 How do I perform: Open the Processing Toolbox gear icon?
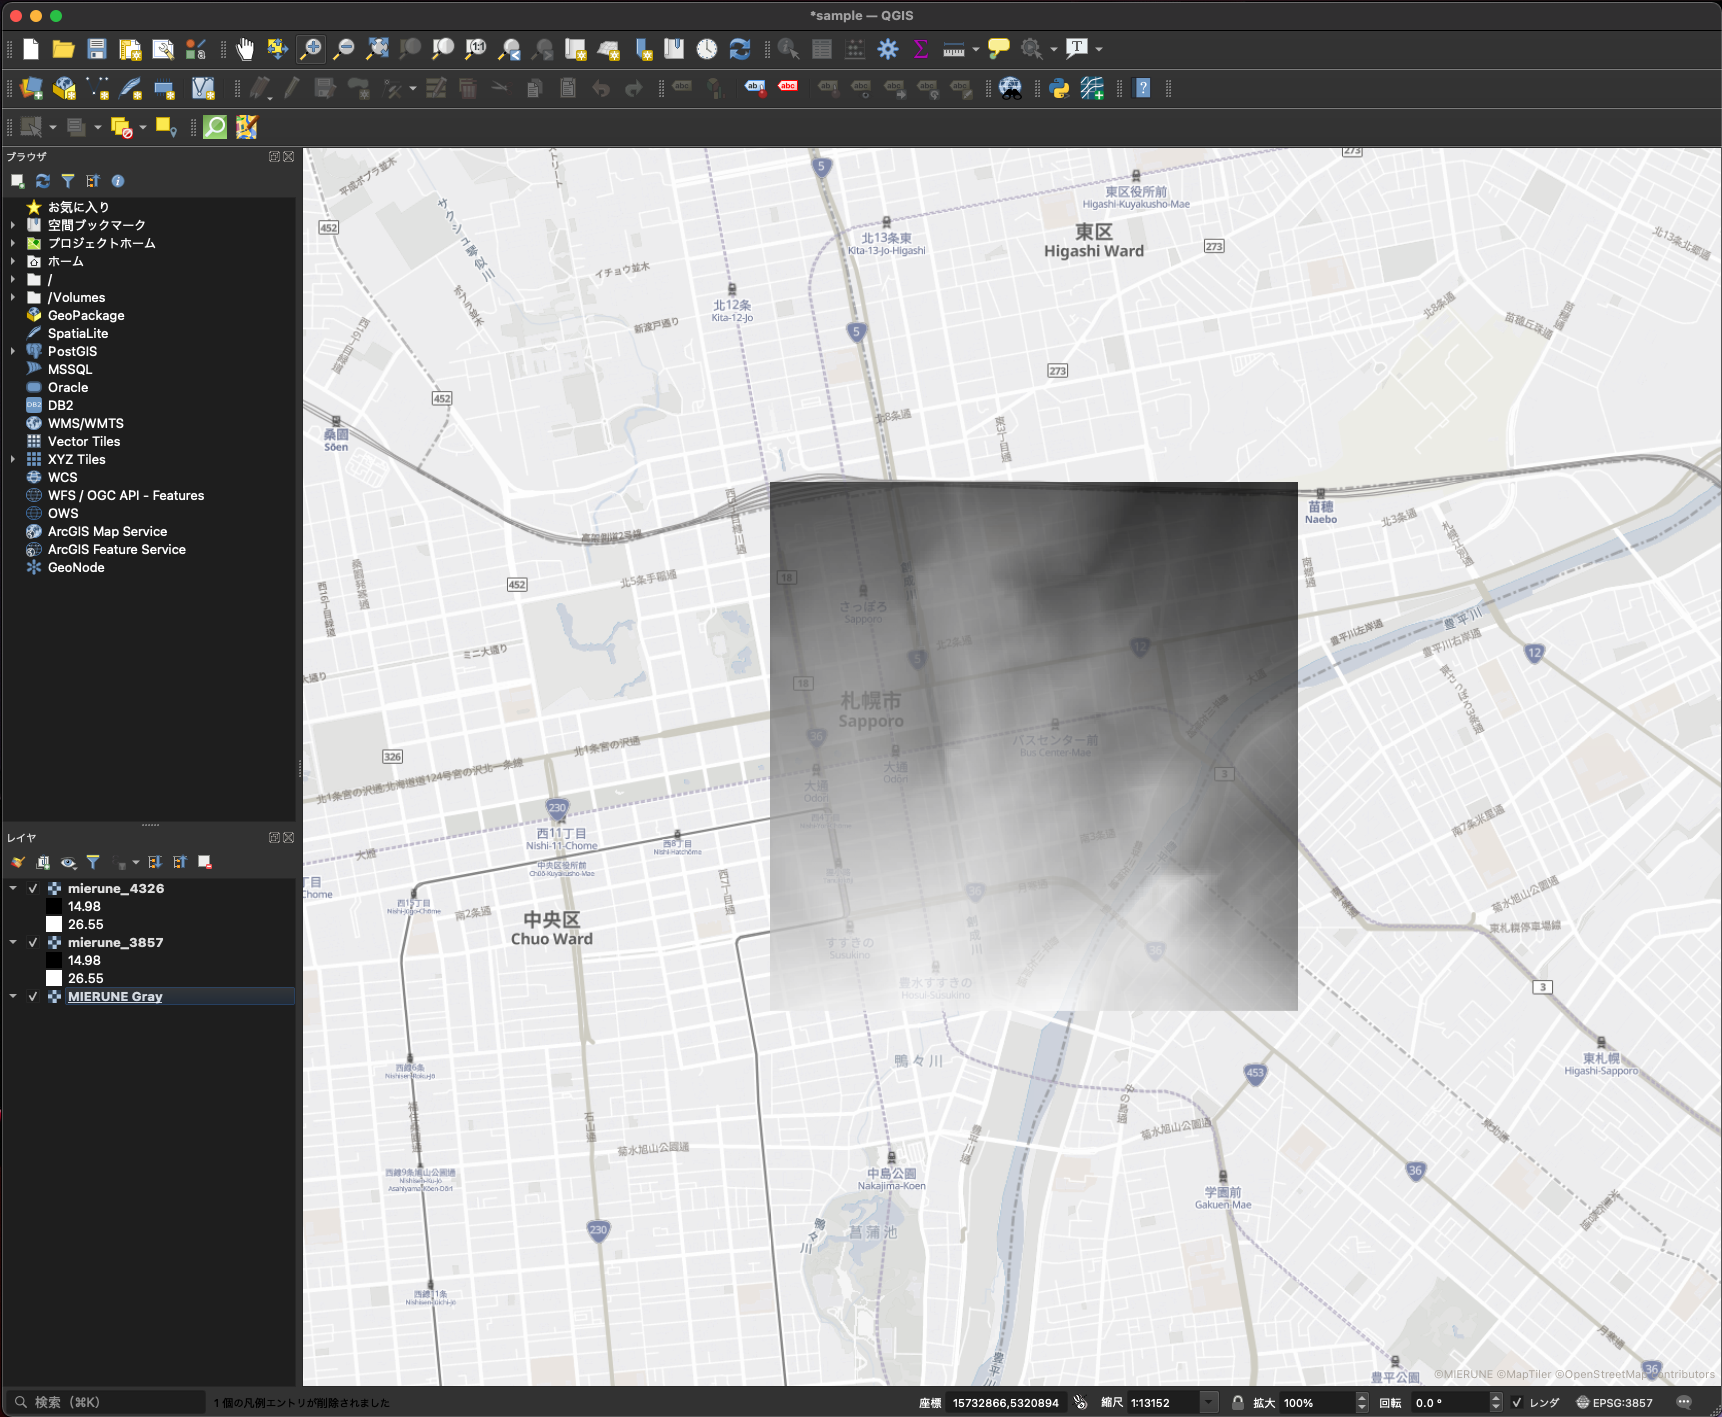(888, 48)
